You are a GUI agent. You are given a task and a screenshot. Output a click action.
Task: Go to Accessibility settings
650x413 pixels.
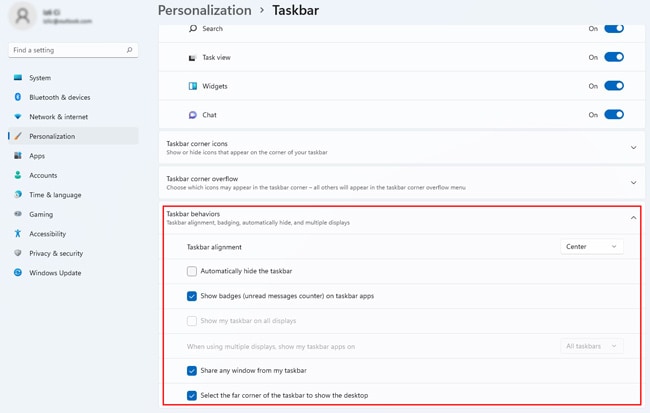73,233
